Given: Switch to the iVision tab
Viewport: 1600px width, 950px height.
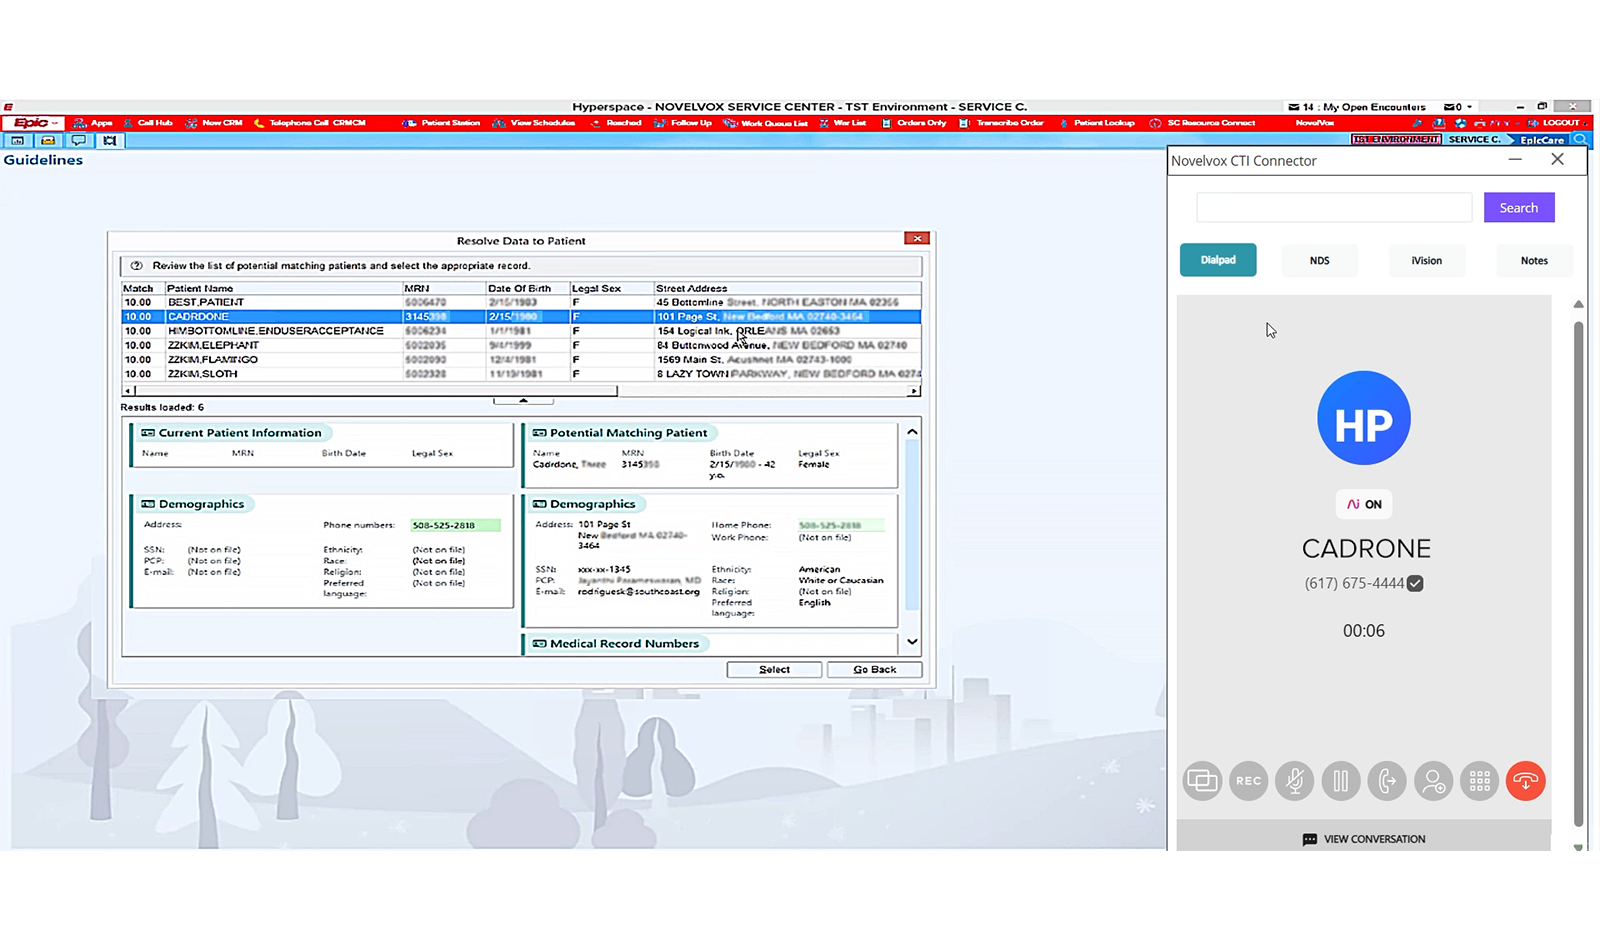Looking at the screenshot, I should tap(1427, 261).
